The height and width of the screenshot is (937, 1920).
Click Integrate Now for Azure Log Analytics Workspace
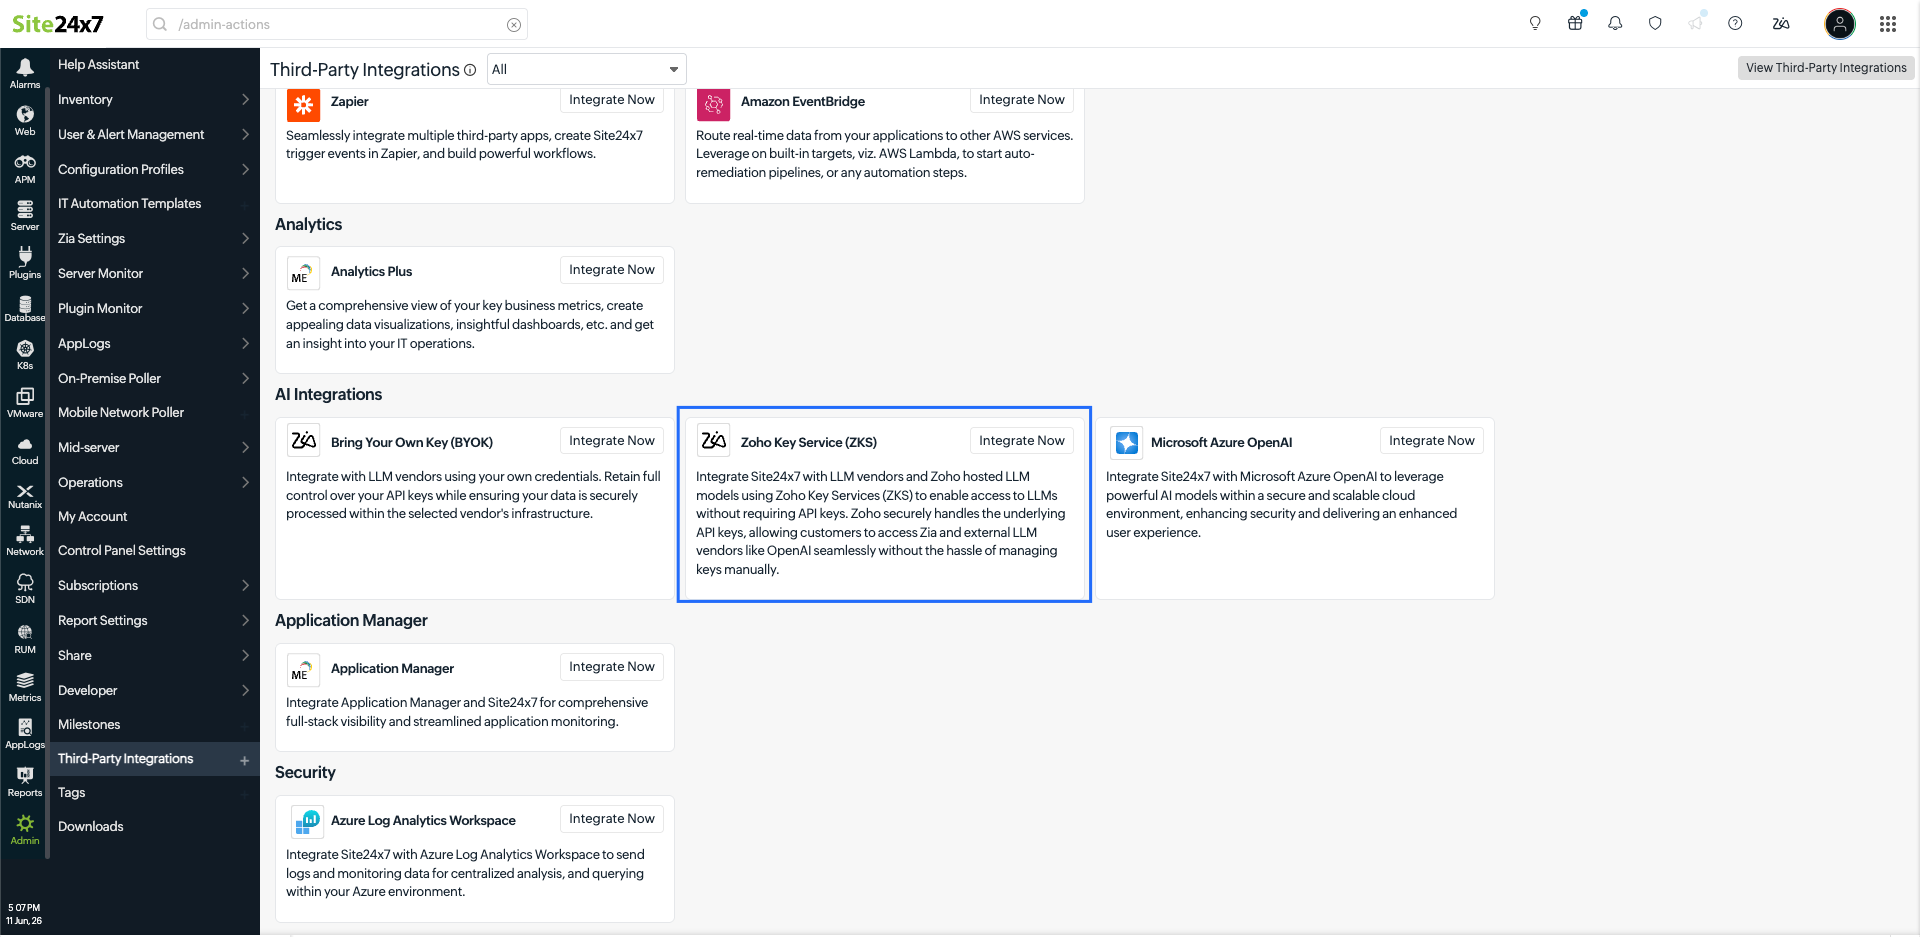[x=612, y=819]
